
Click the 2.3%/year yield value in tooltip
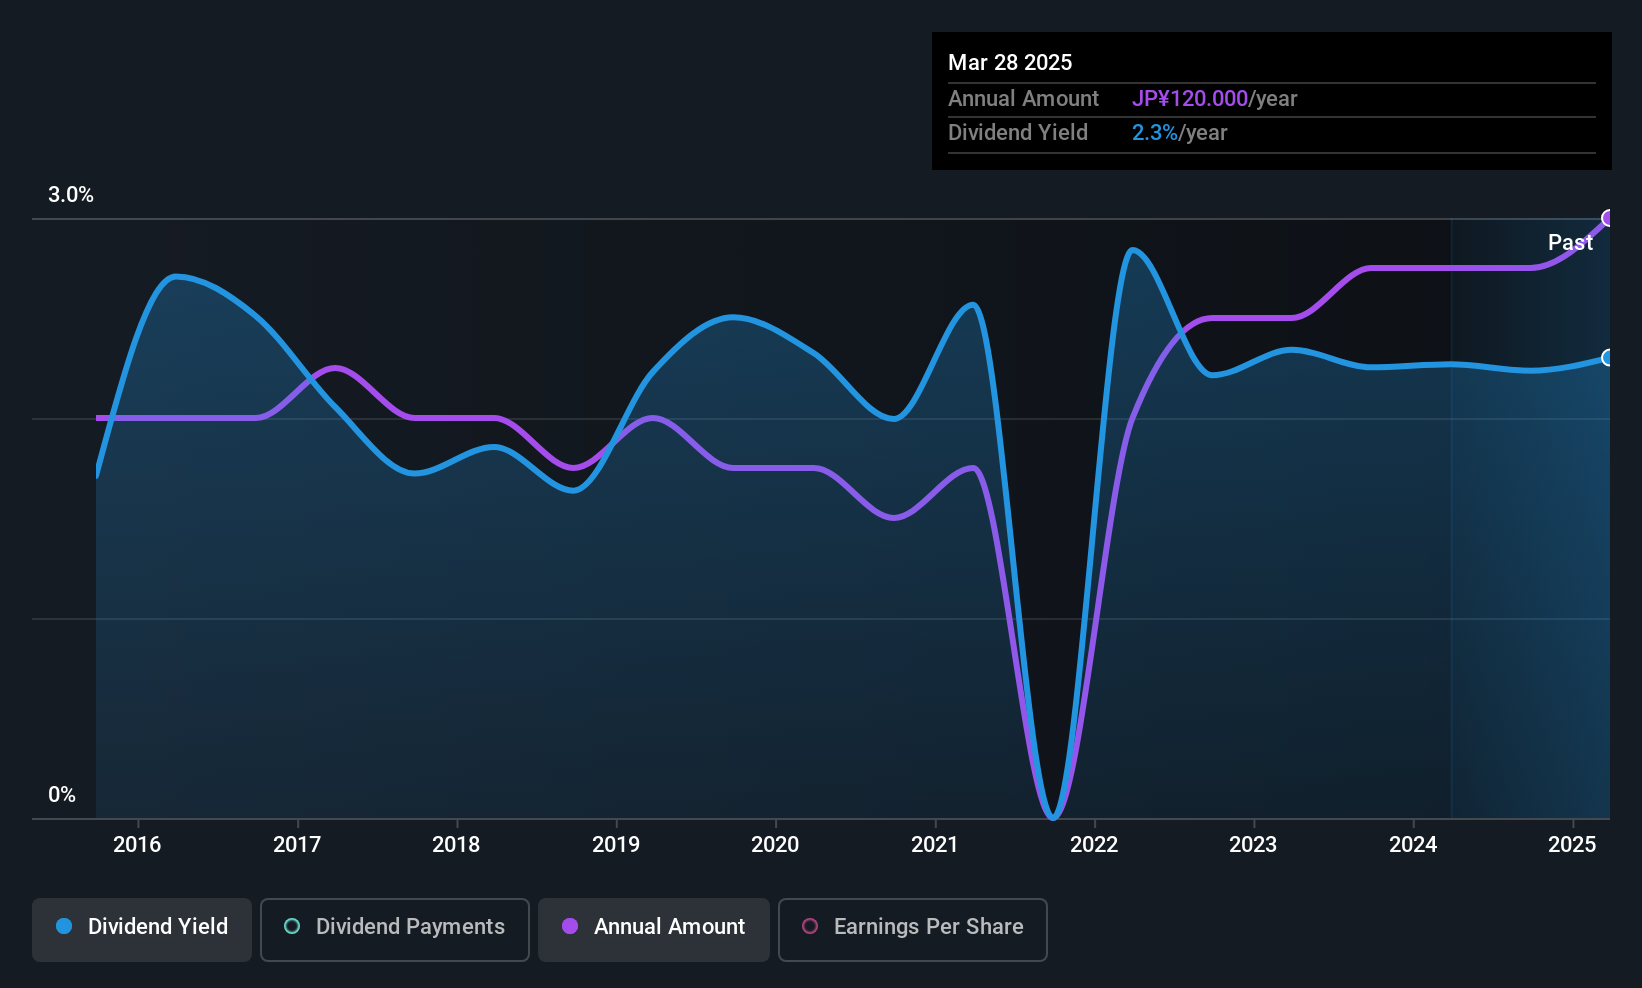click(1179, 133)
